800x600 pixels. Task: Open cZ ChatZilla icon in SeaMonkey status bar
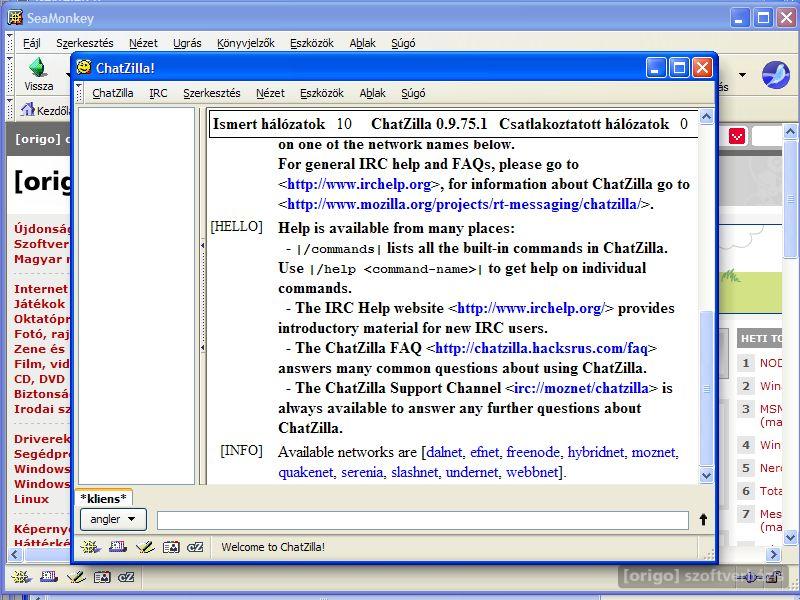coord(127,577)
